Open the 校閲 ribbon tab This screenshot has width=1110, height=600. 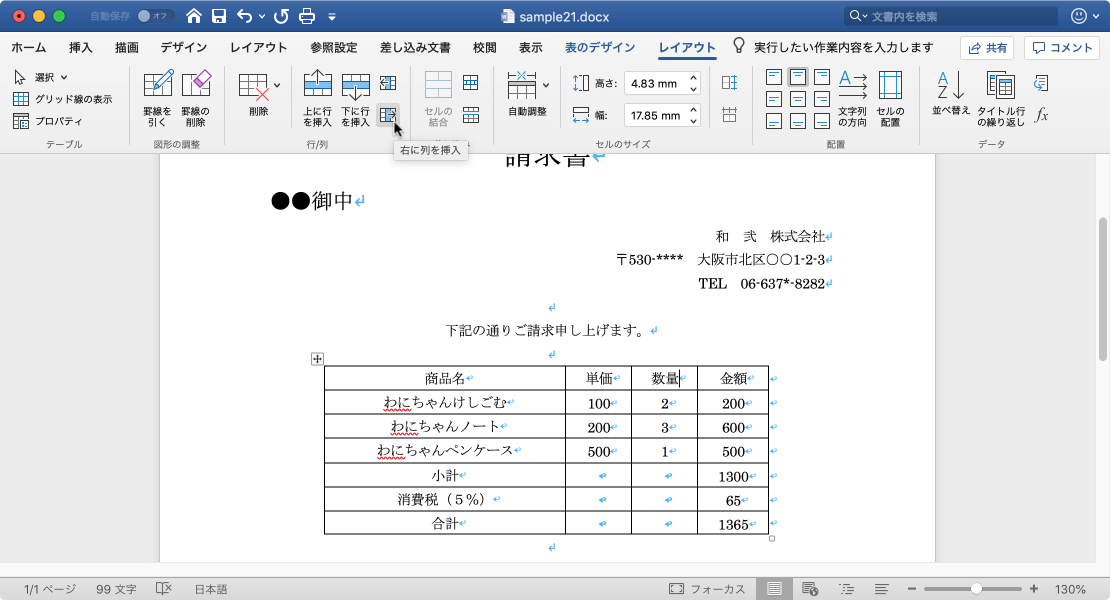(x=485, y=46)
